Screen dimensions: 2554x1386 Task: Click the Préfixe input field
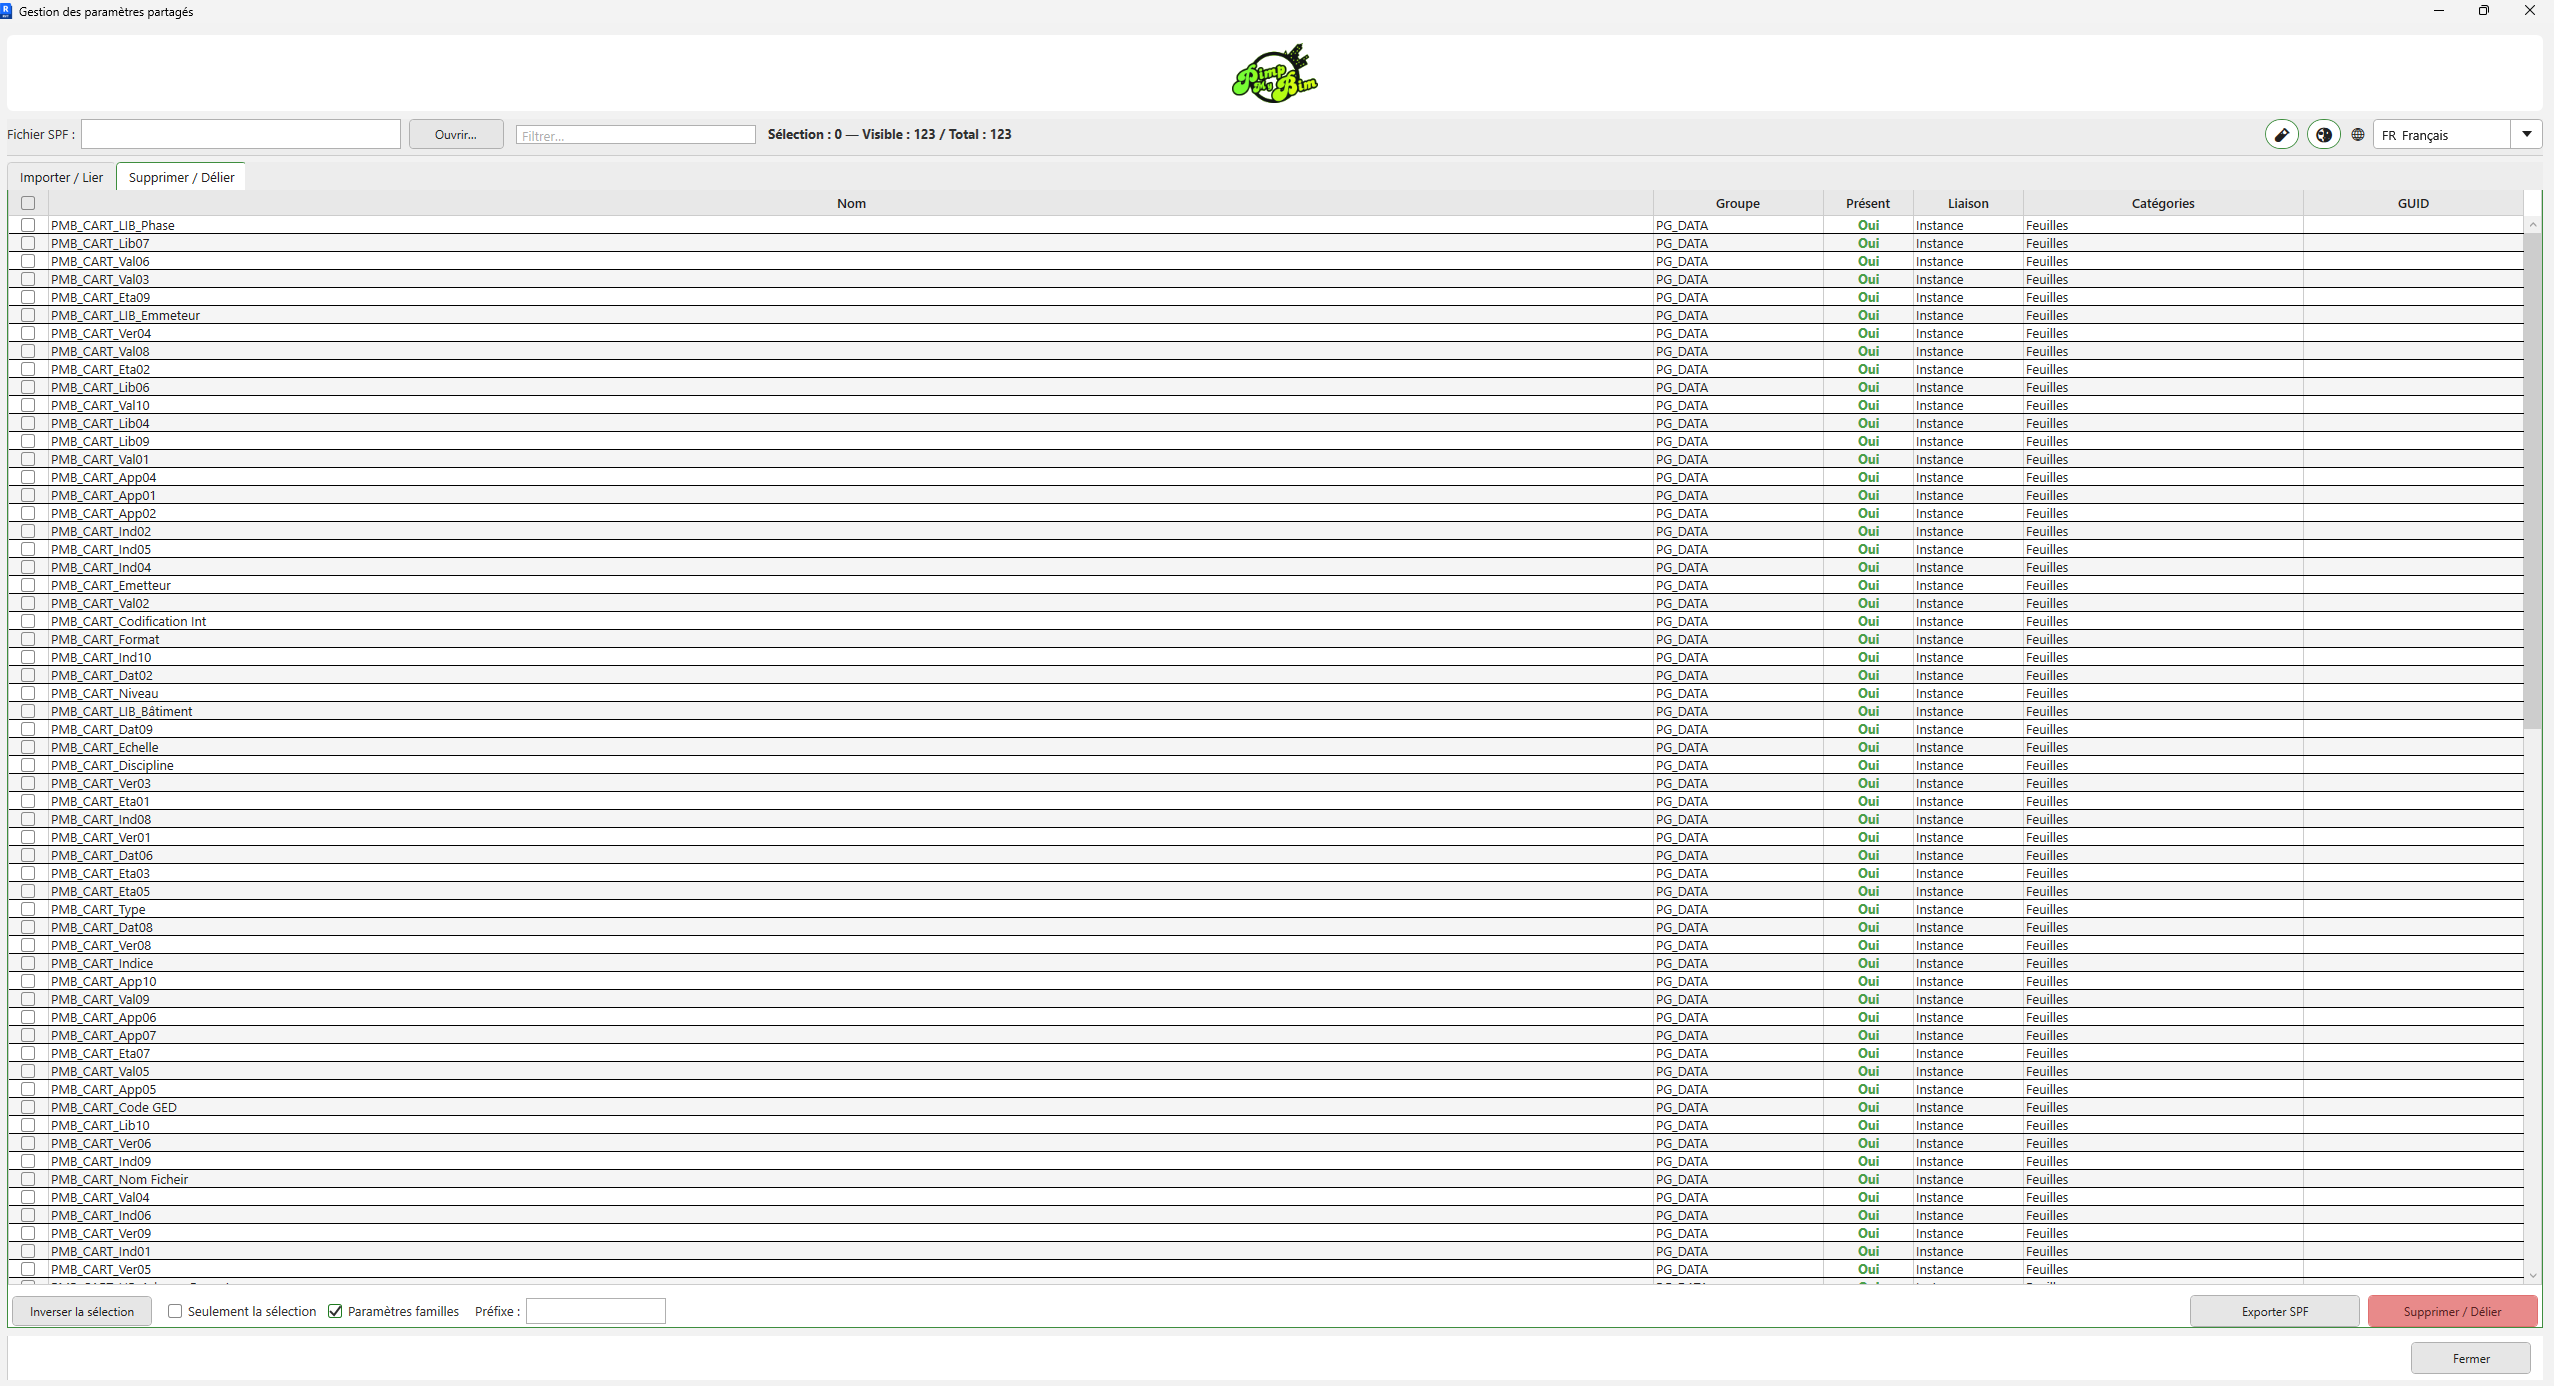596,1311
